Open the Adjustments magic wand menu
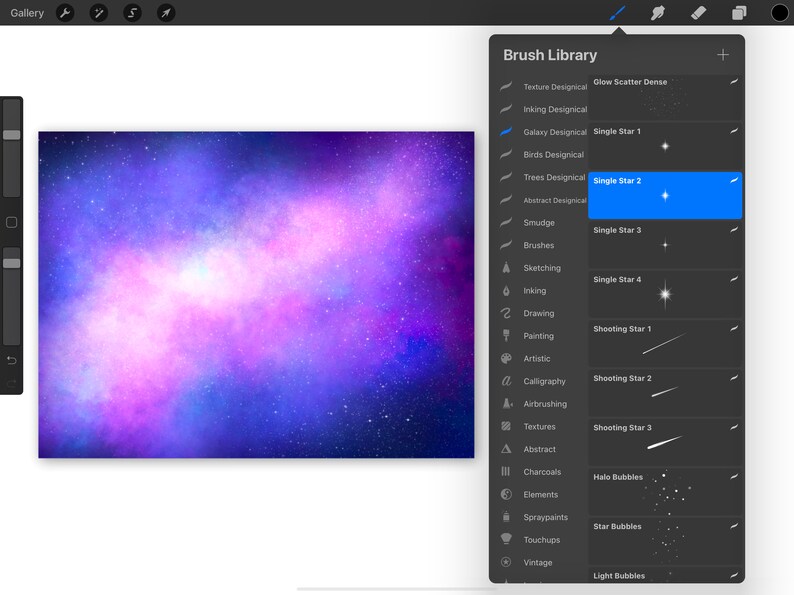 (98, 13)
